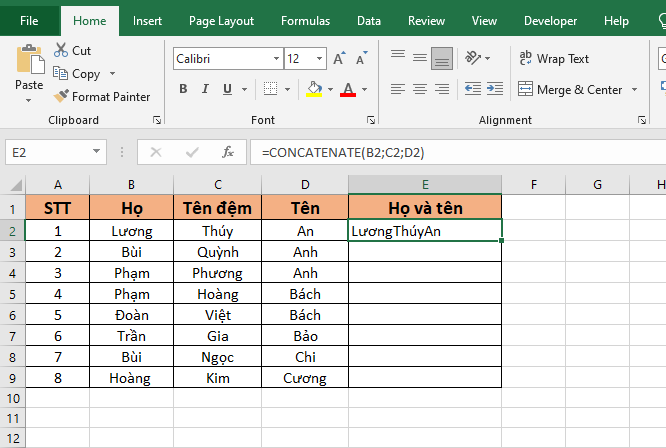
Task: Open the Borders icon
Action: [x=270, y=89]
